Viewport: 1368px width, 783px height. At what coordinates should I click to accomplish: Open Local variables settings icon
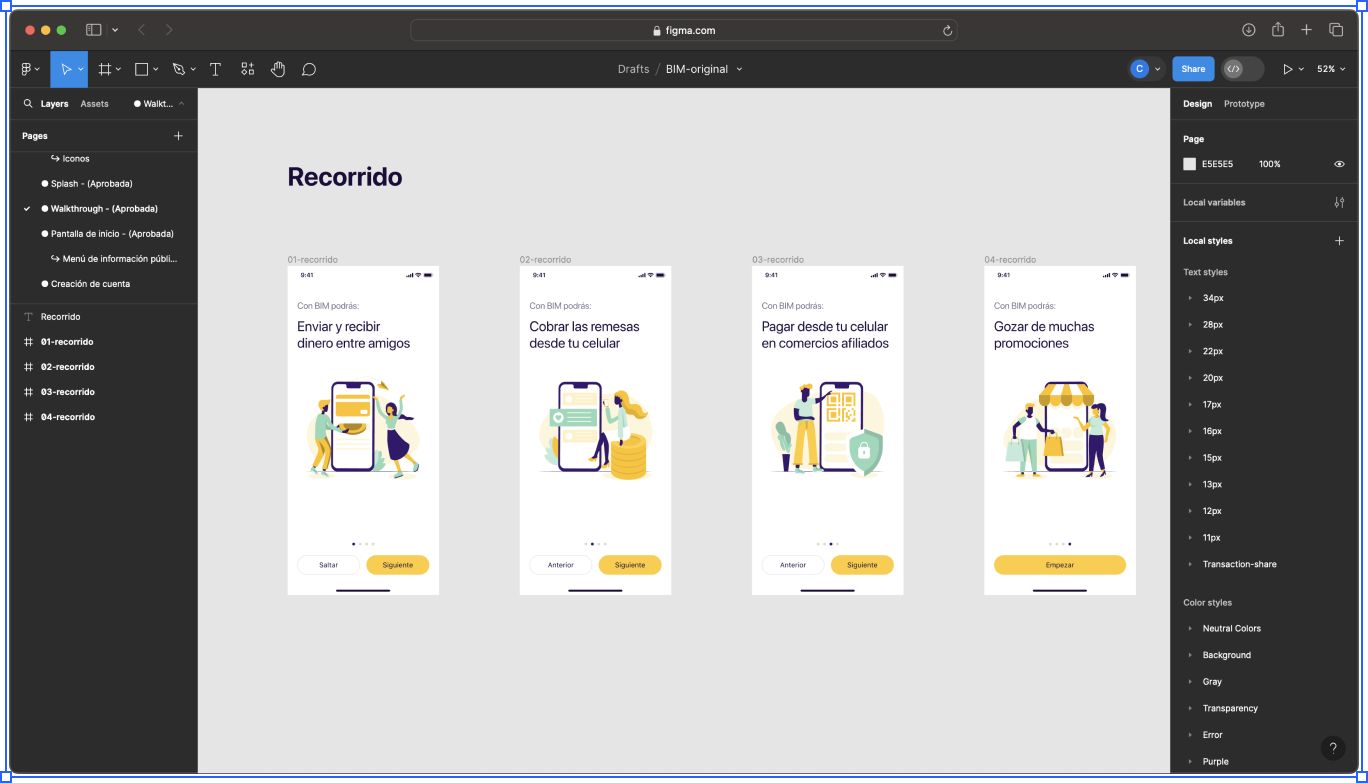[x=1339, y=202]
